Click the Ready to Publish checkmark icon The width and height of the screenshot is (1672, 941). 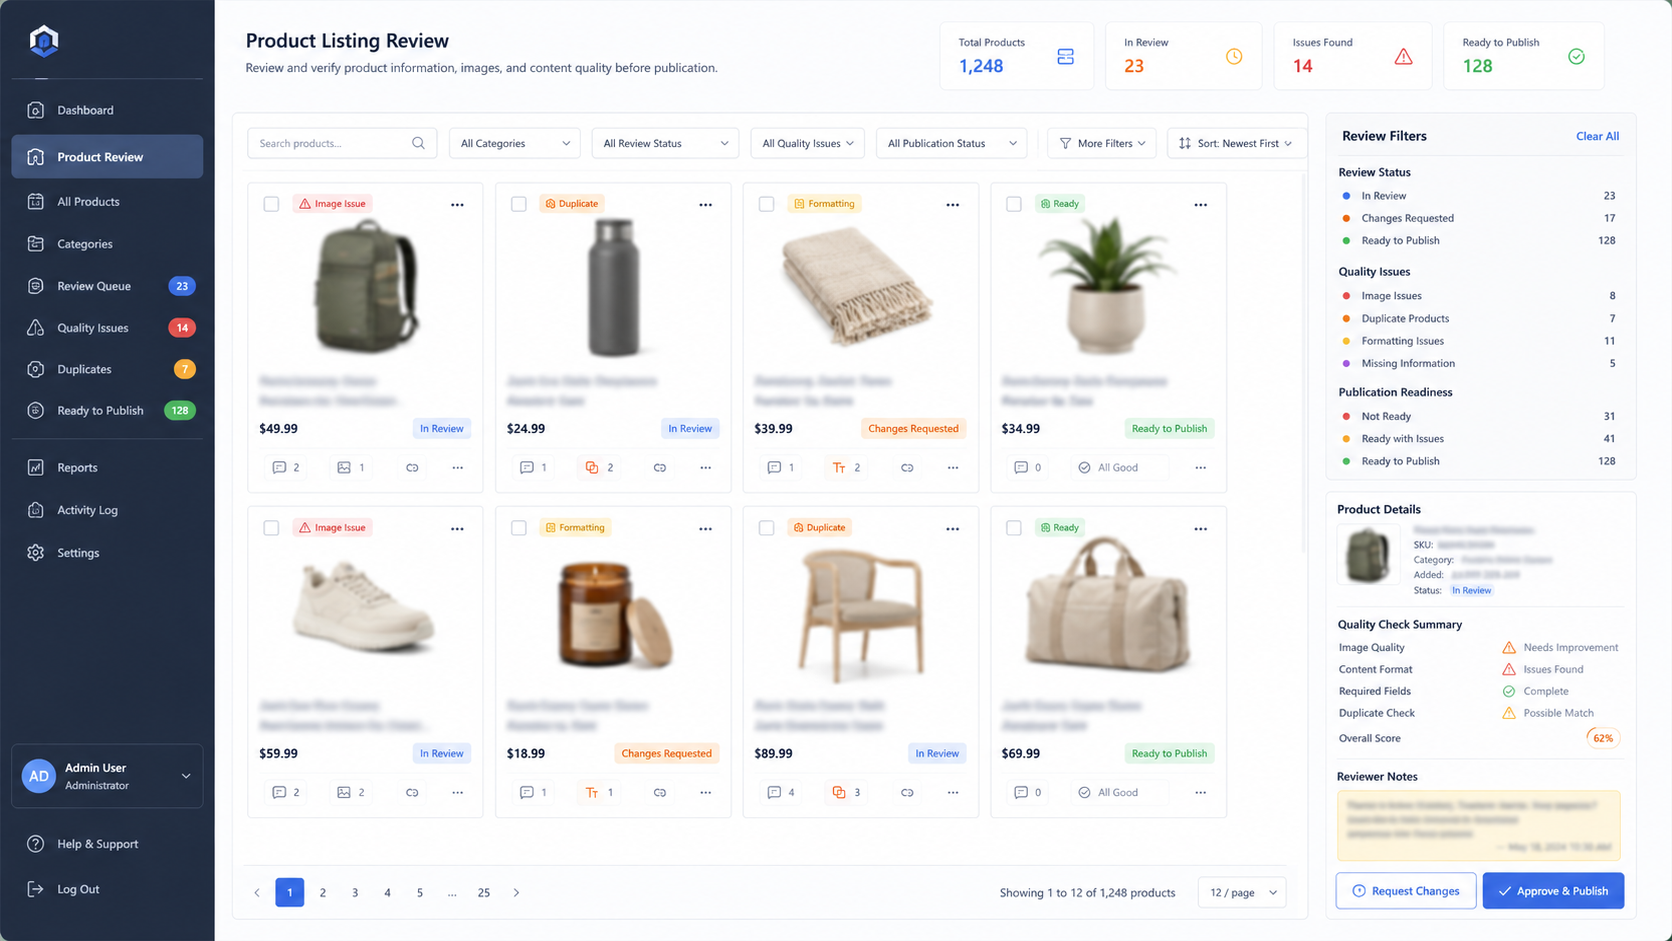tap(1576, 56)
